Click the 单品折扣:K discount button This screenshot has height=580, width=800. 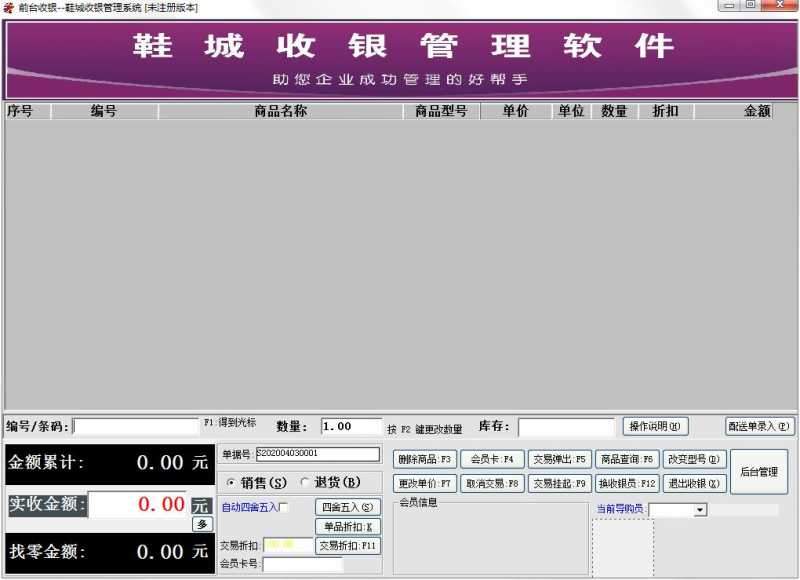(x=346, y=527)
